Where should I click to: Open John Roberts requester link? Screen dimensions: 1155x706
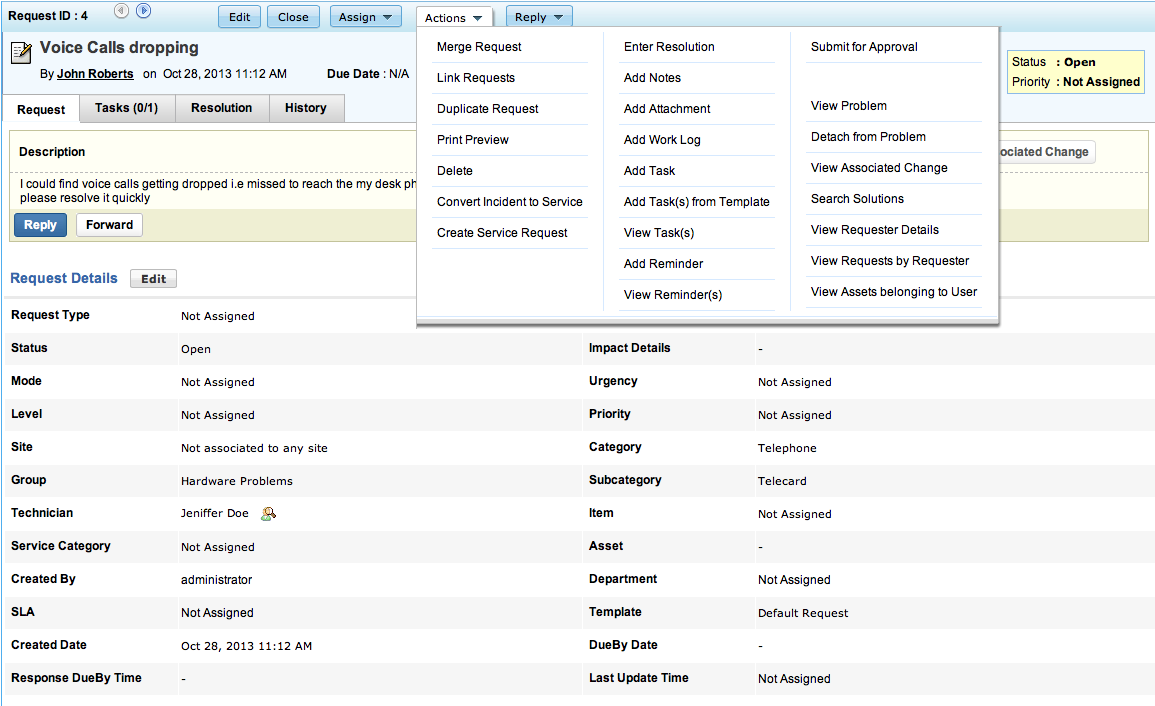pos(95,74)
